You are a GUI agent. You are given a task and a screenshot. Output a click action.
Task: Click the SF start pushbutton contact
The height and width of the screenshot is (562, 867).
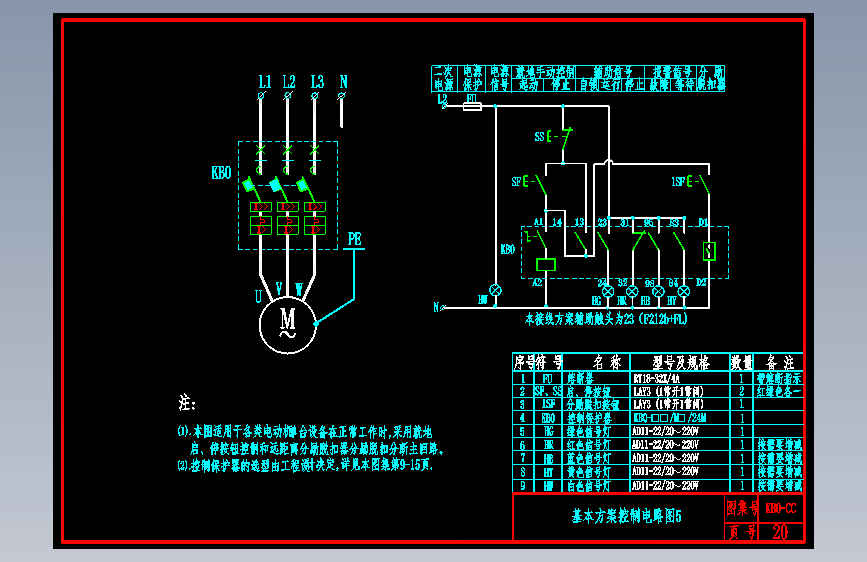[536, 184]
